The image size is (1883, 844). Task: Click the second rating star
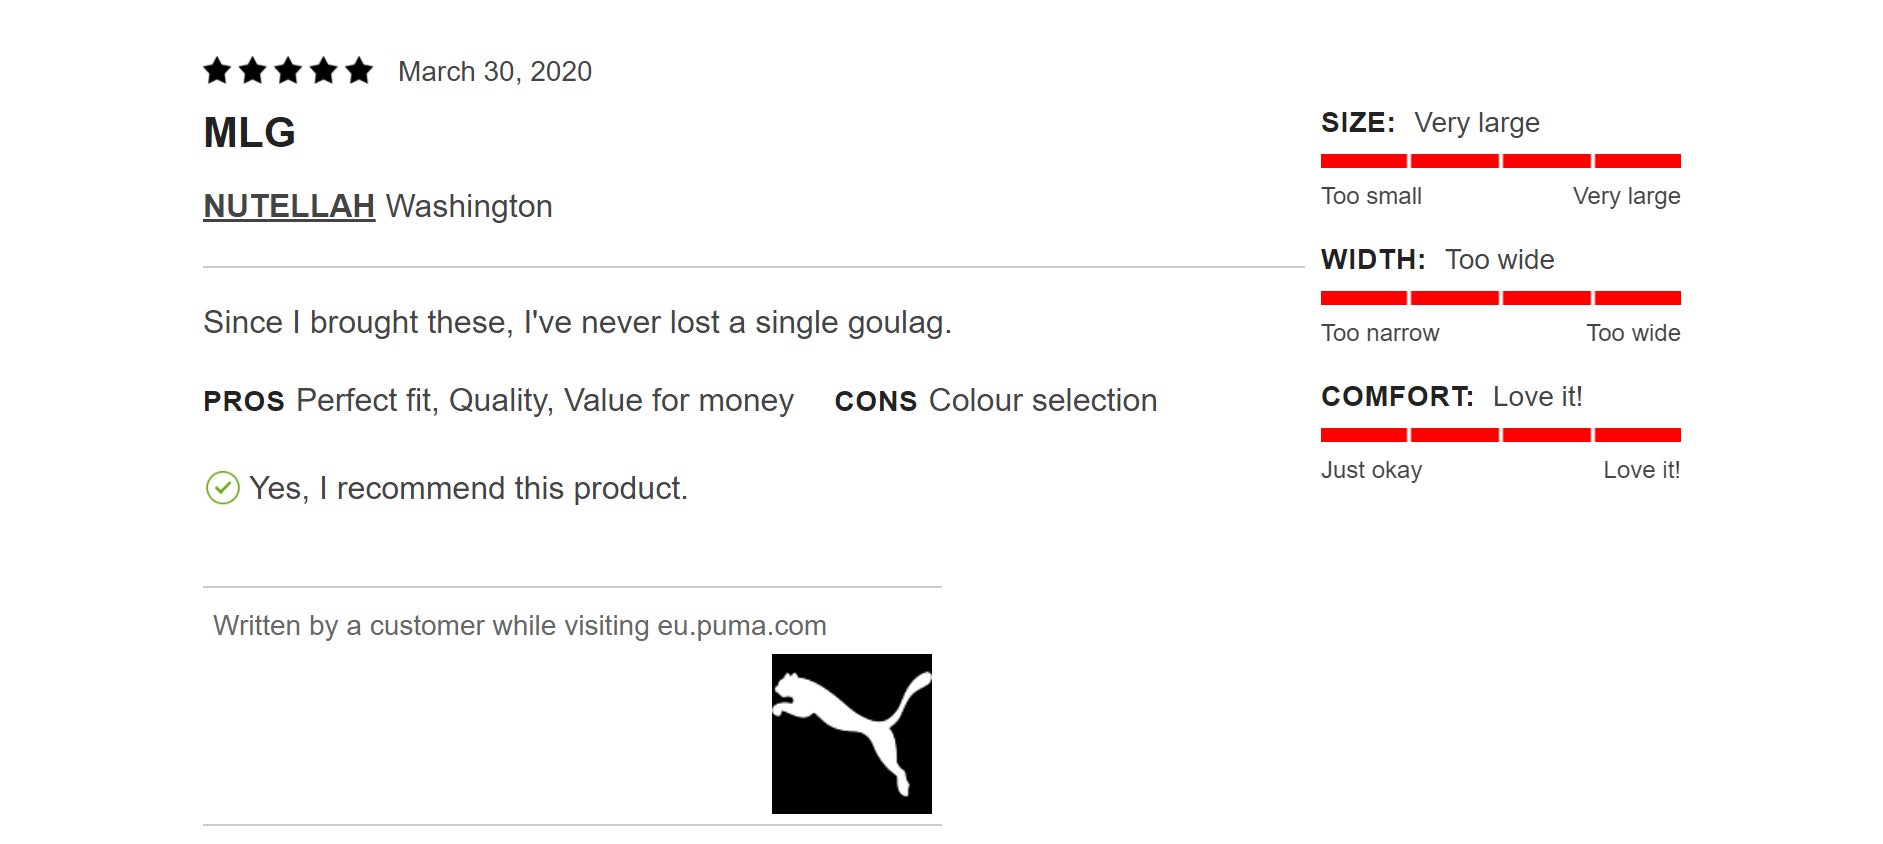[x=253, y=71]
